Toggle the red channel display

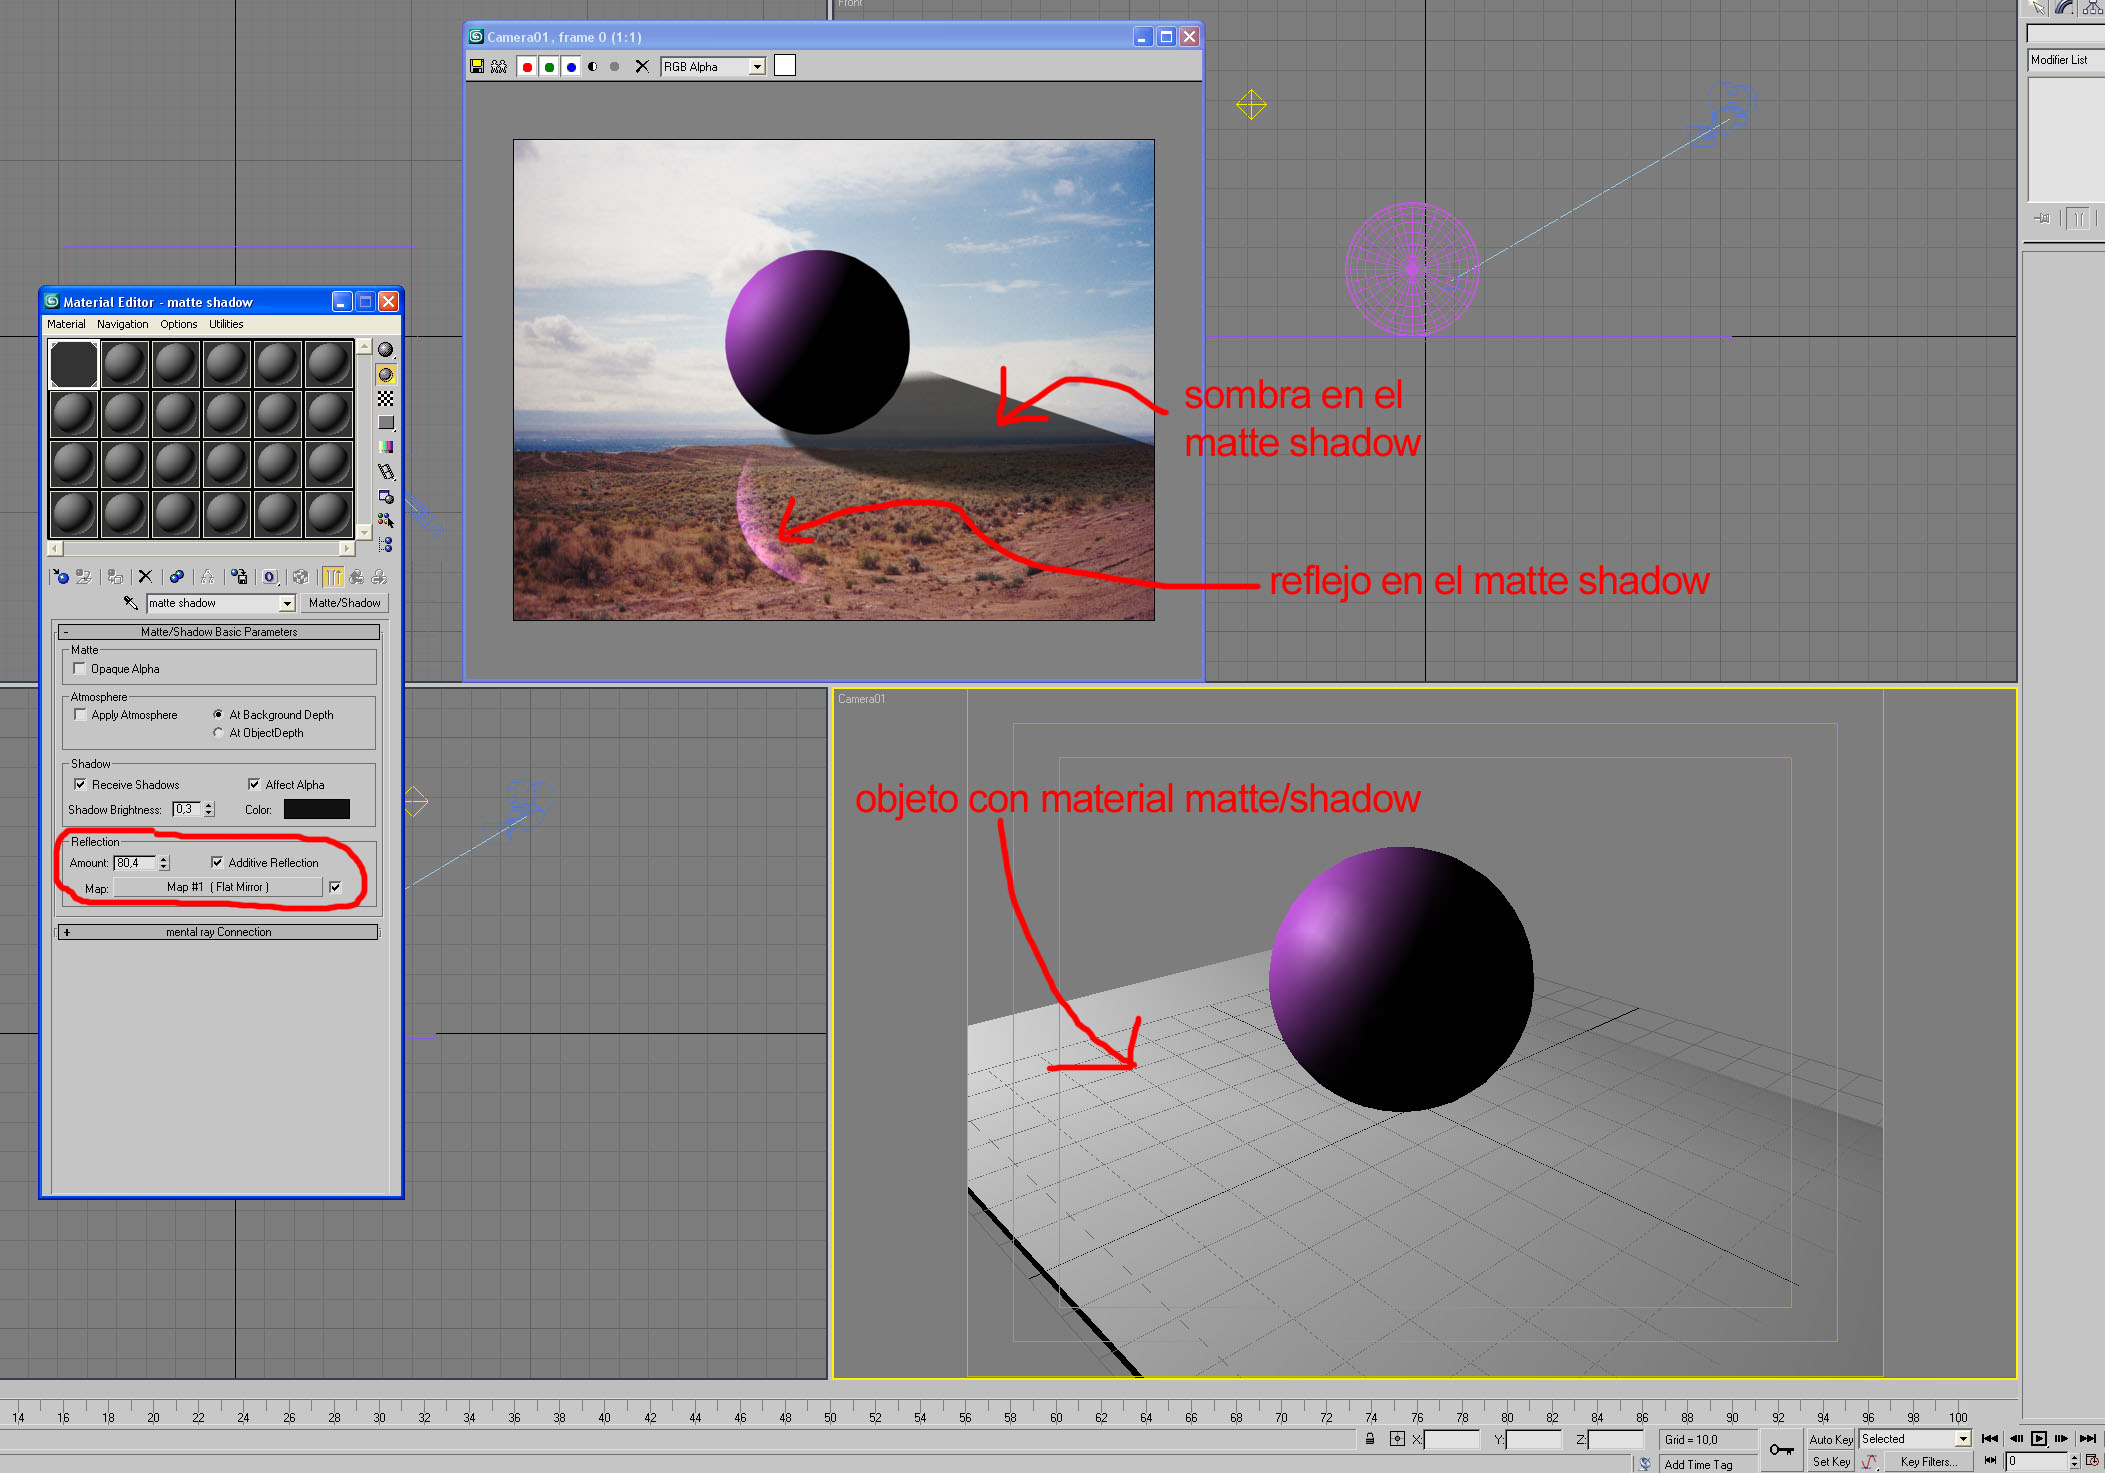coord(527,67)
